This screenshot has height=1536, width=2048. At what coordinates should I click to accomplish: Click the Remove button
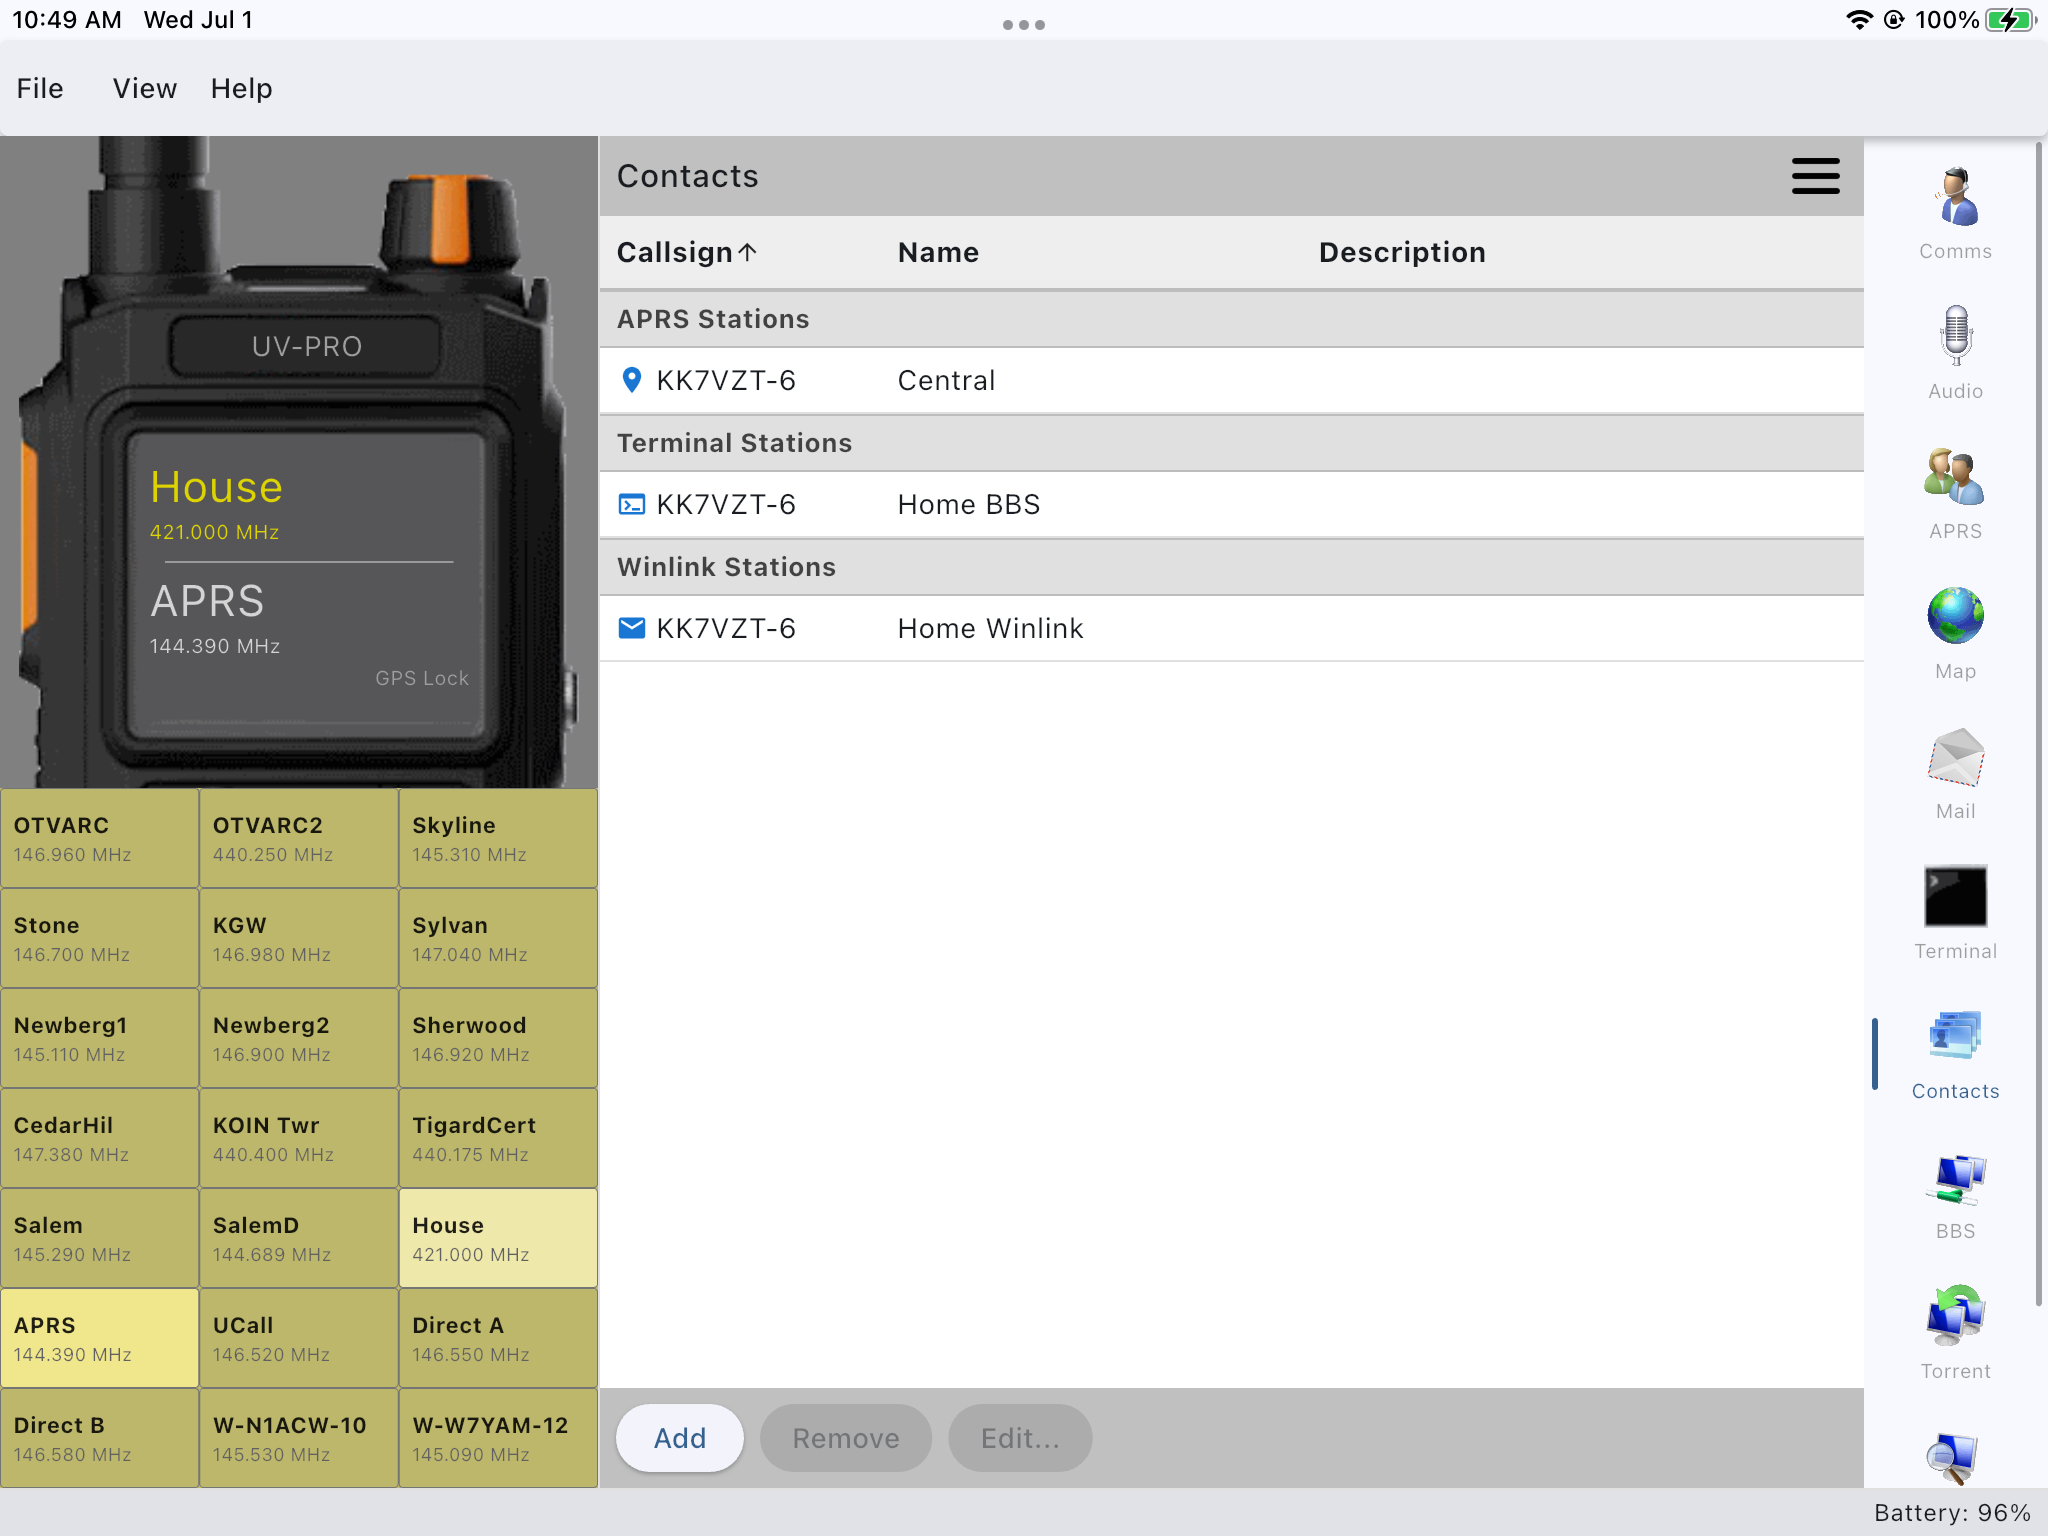coord(846,1438)
